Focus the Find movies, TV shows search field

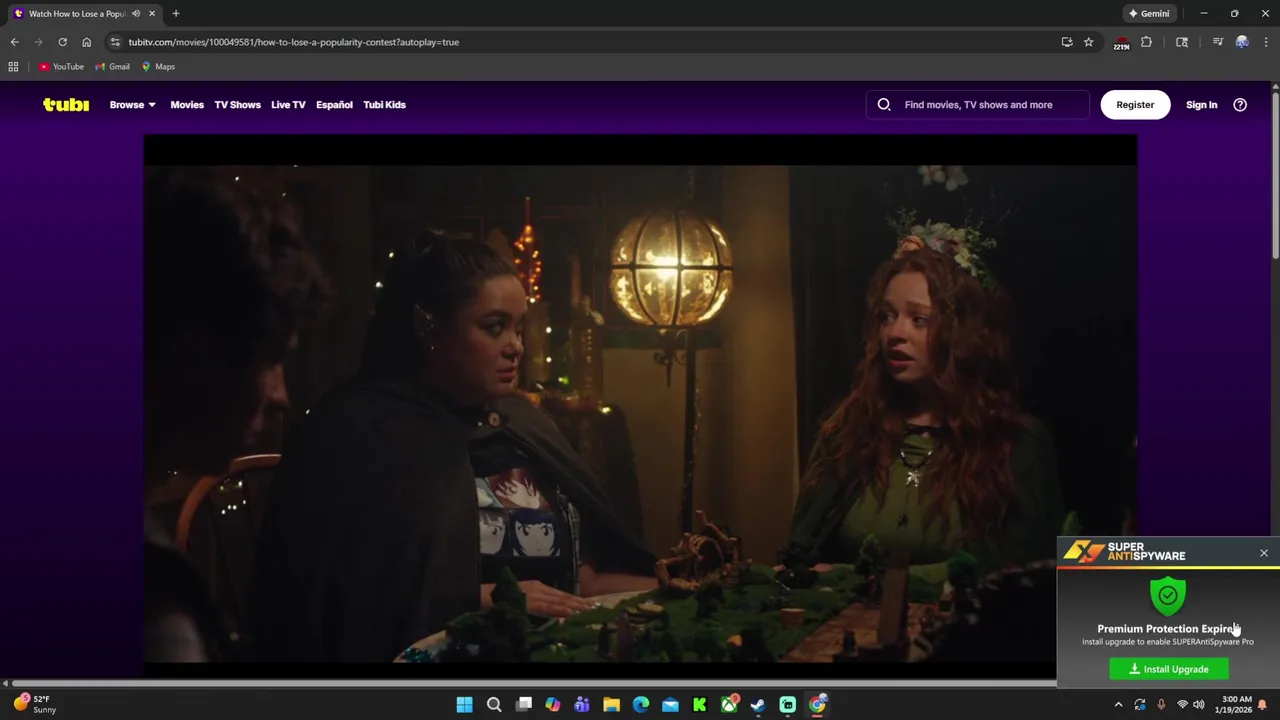(978, 104)
